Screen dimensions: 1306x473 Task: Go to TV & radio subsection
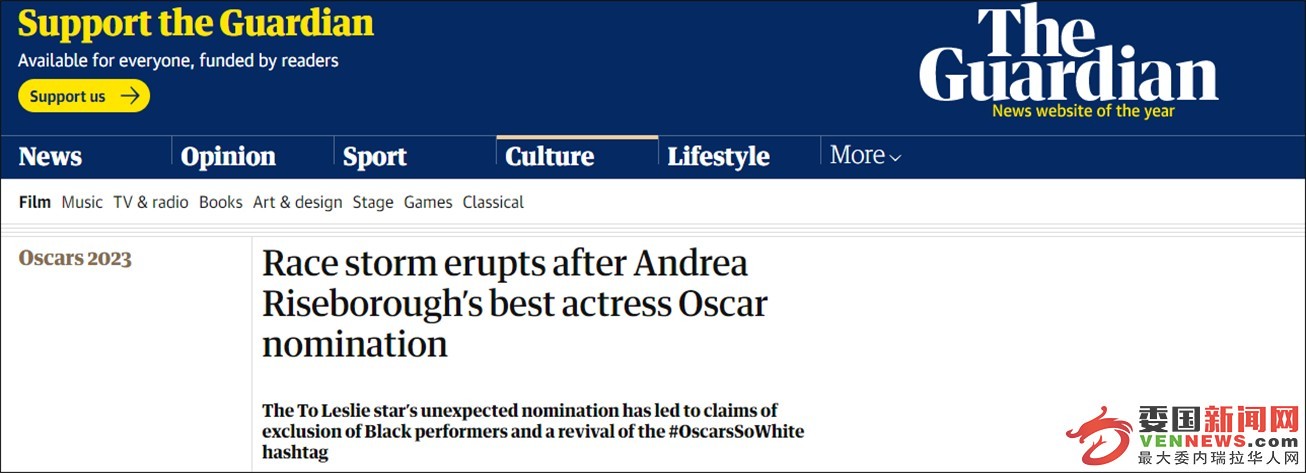pos(151,202)
